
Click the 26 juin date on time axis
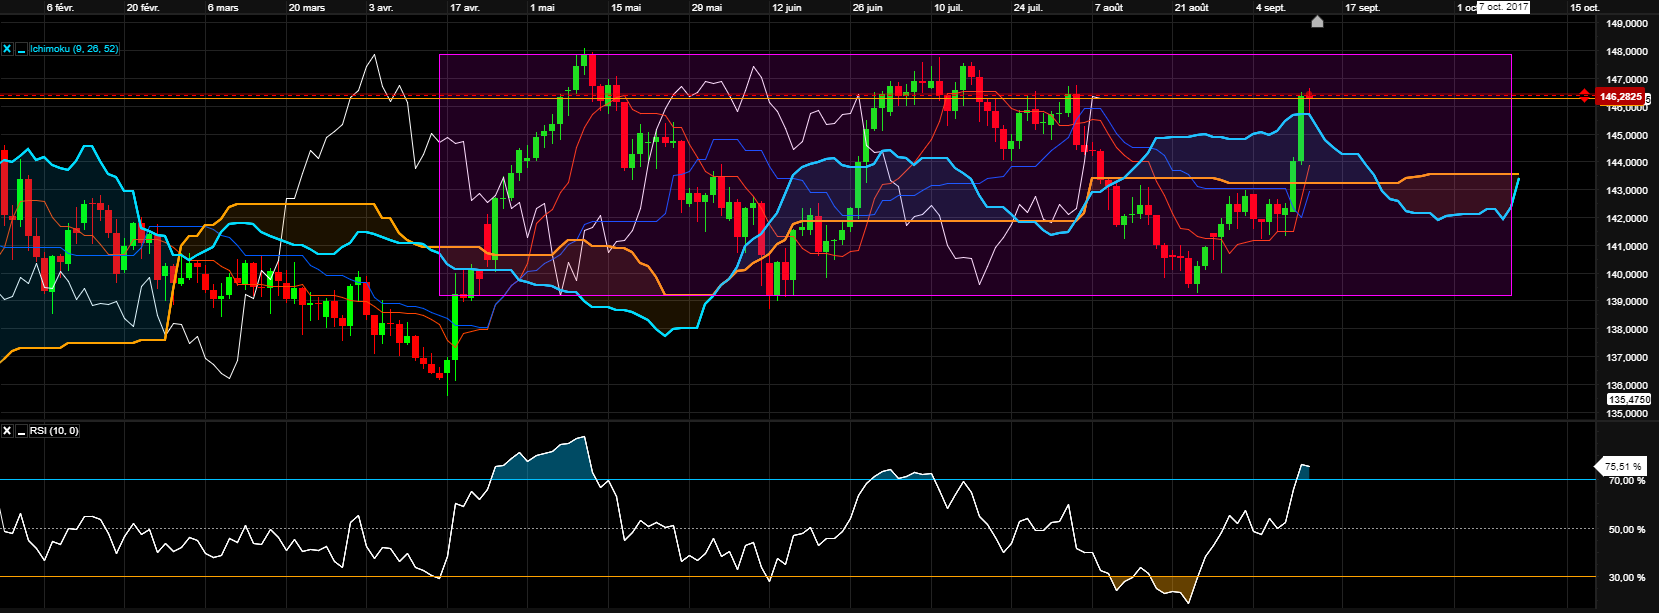868,7
